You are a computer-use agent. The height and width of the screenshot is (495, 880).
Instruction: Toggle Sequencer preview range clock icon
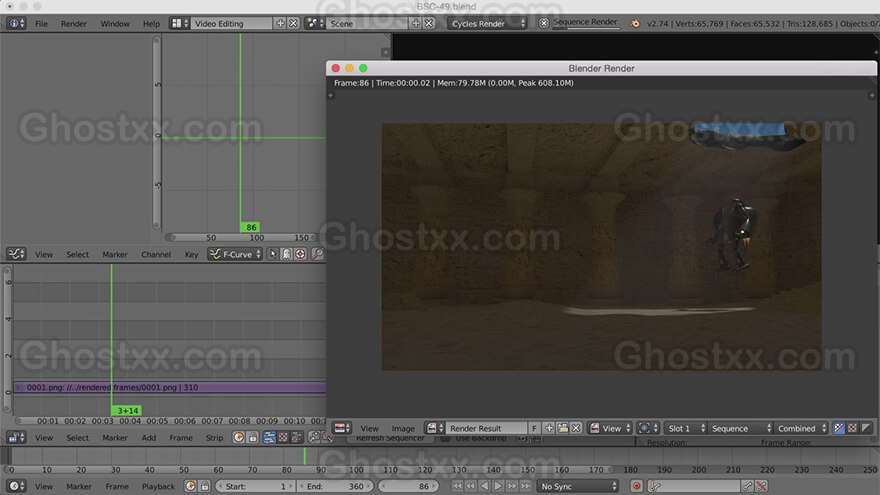click(239, 437)
